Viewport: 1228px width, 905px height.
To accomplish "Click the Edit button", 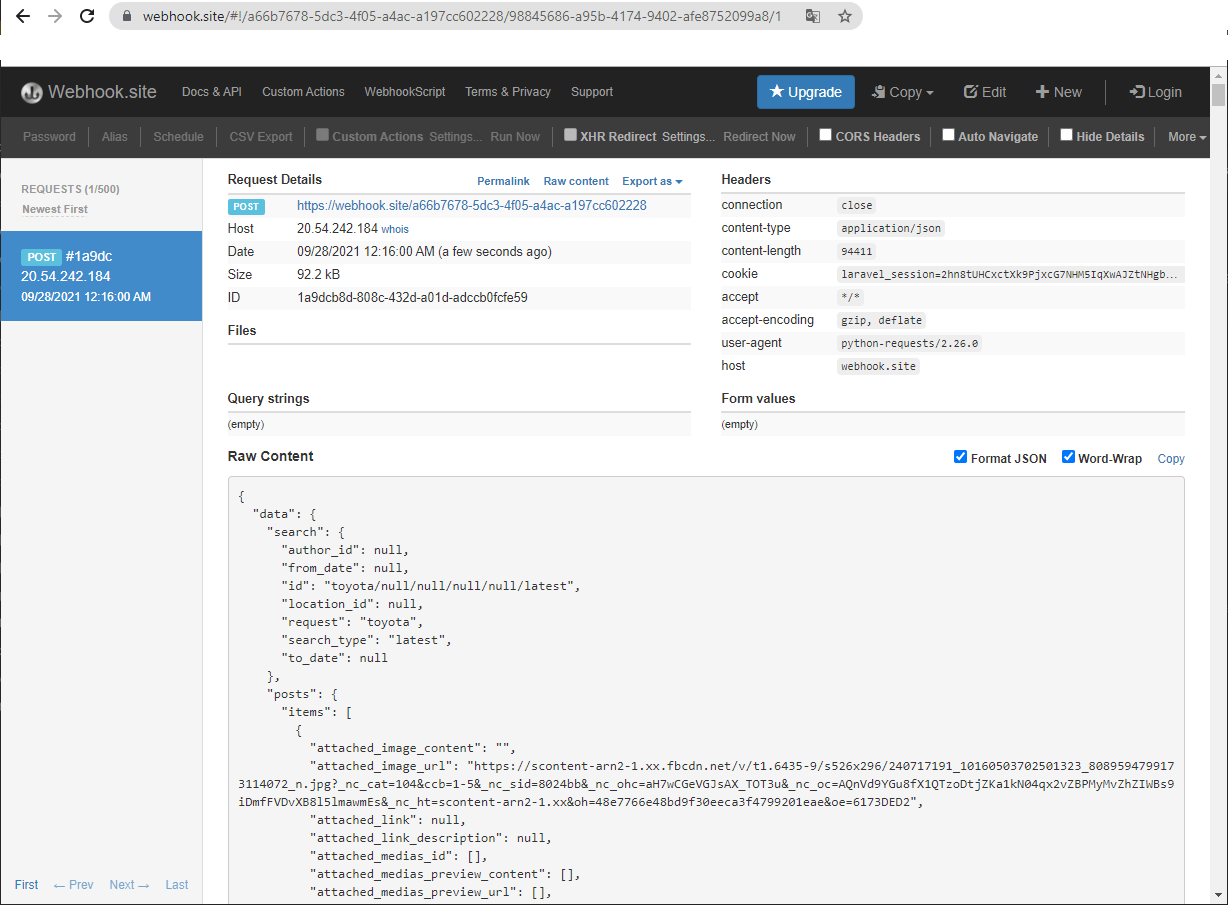I will (985, 92).
